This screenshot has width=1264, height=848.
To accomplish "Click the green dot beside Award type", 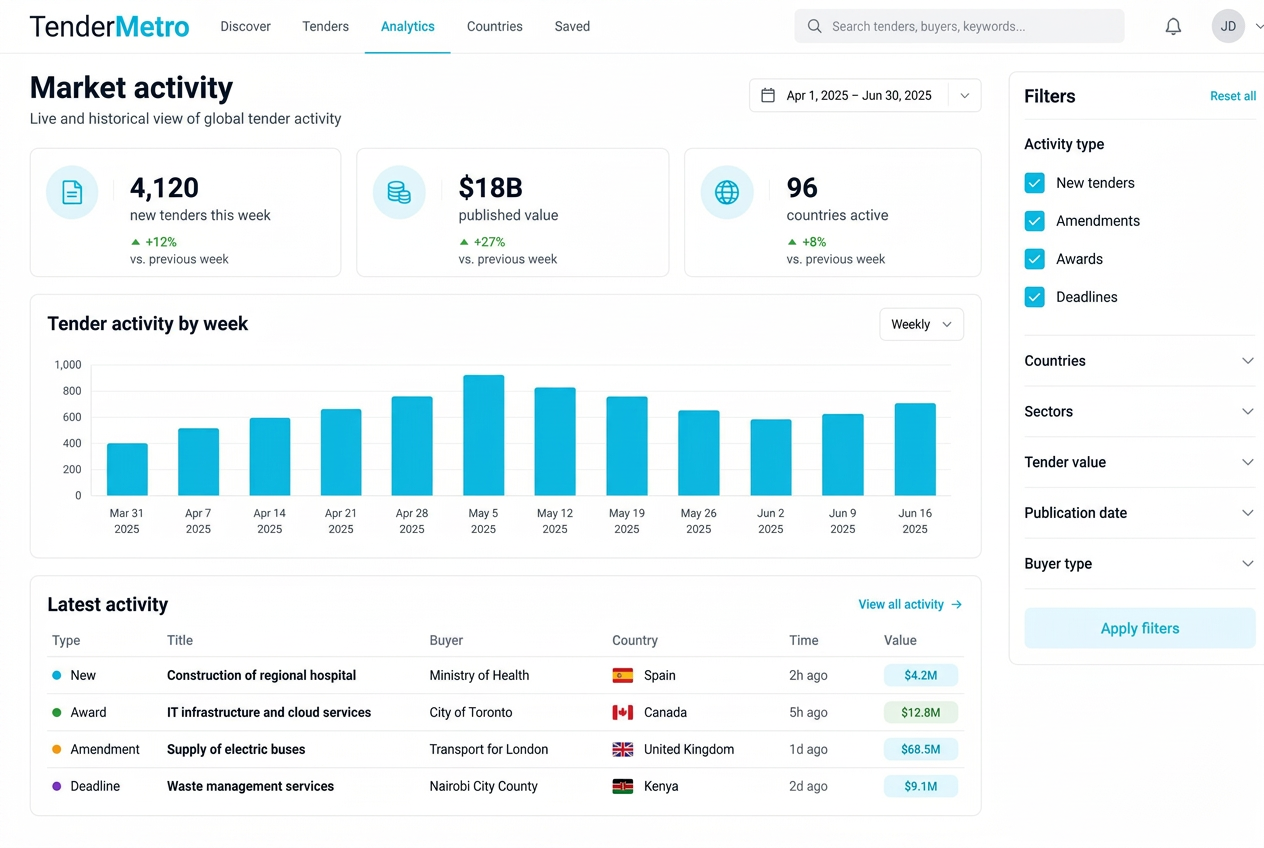I will tap(56, 712).
